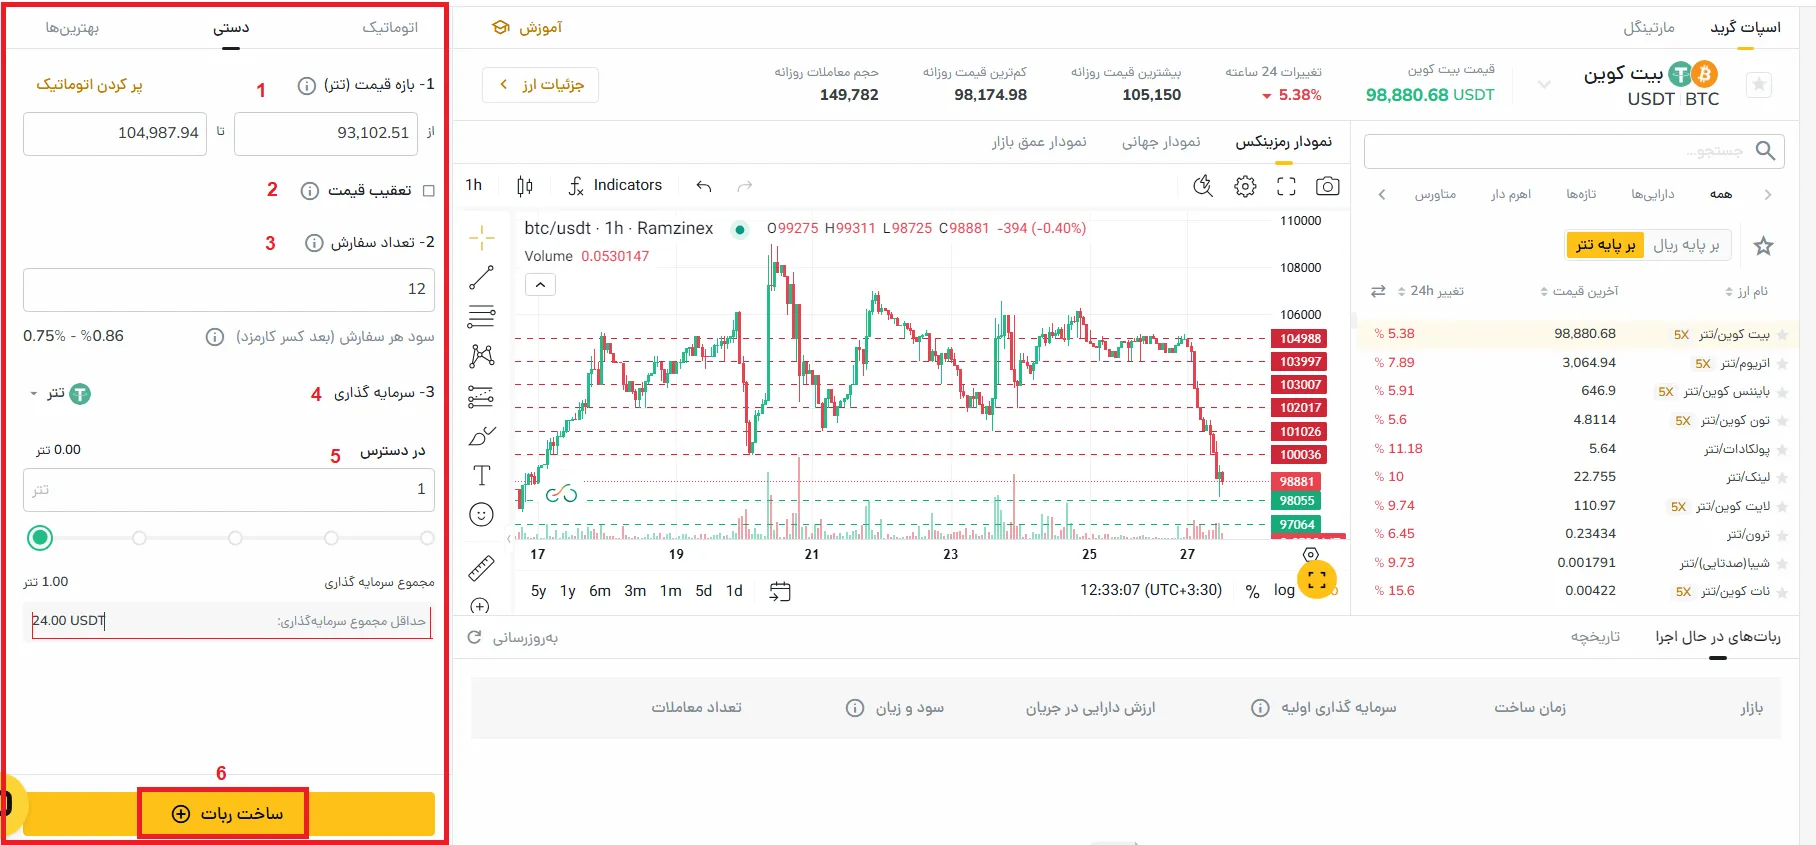
Task: Click the currency search field
Action: [x=1574, y=150]
